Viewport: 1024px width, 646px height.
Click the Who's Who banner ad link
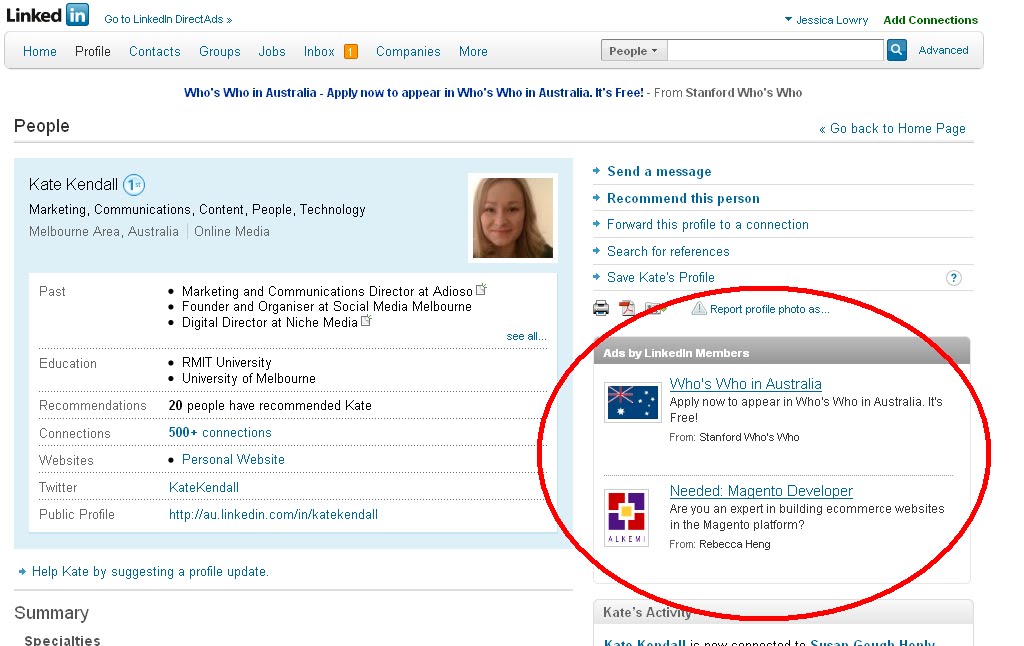point(413,93)
